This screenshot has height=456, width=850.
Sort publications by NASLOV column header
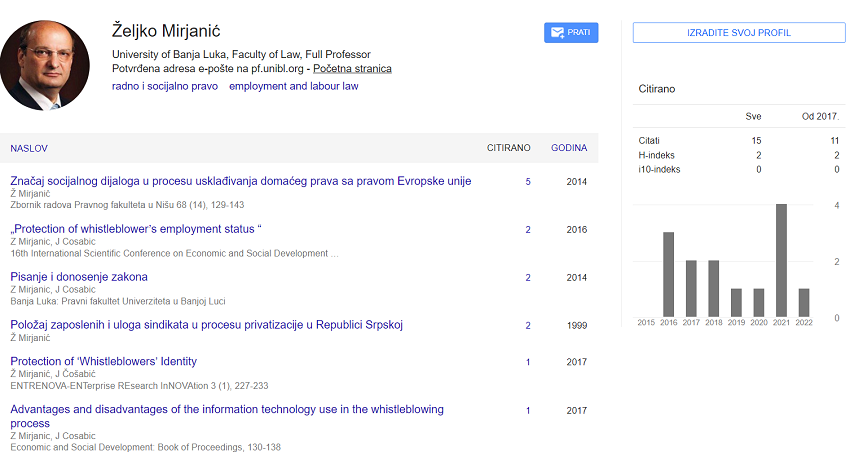[x=29, y=148]
